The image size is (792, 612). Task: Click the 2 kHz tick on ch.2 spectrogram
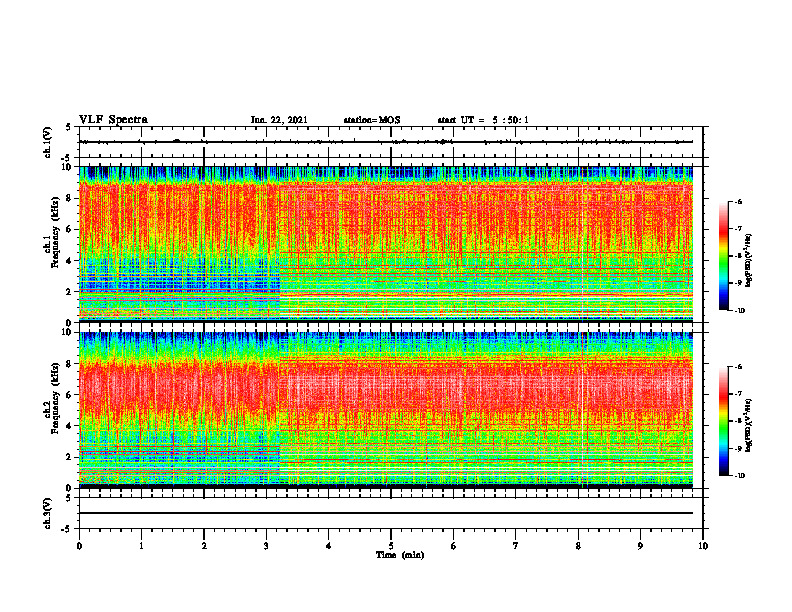click(x=69, y=457)
